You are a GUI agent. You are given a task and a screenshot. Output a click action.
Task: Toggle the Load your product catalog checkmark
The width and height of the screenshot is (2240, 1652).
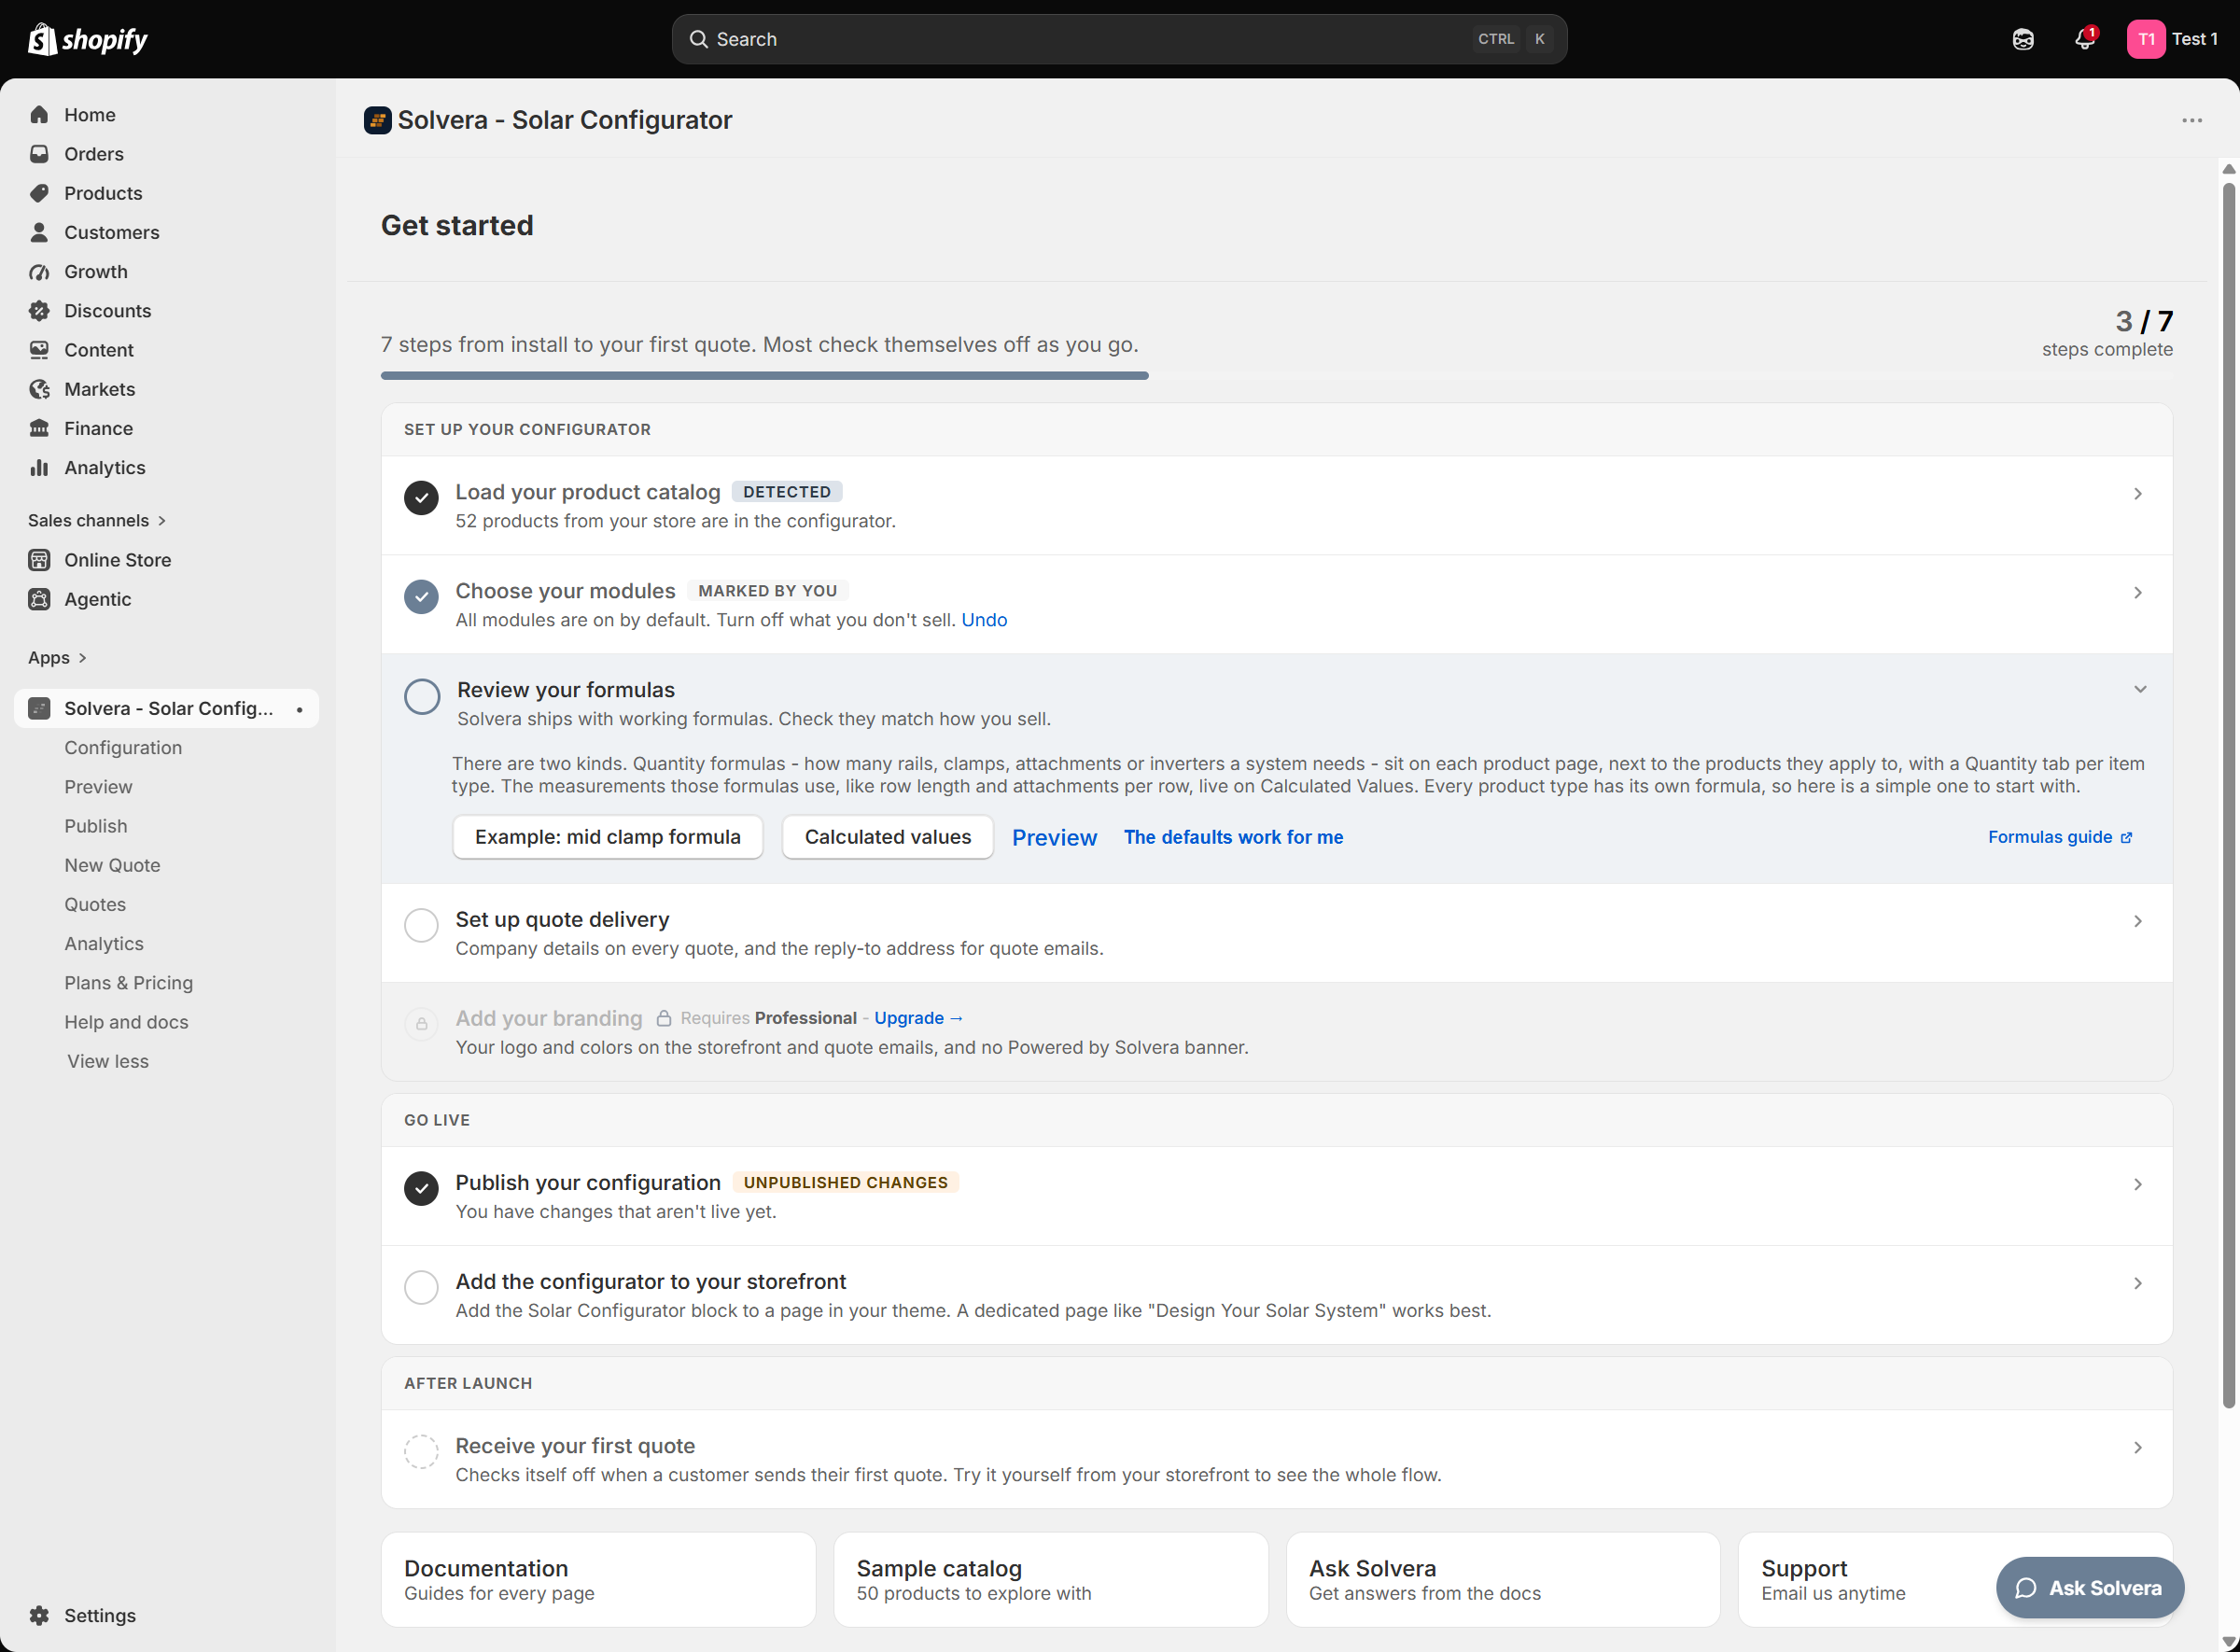(x=421, y=498)
